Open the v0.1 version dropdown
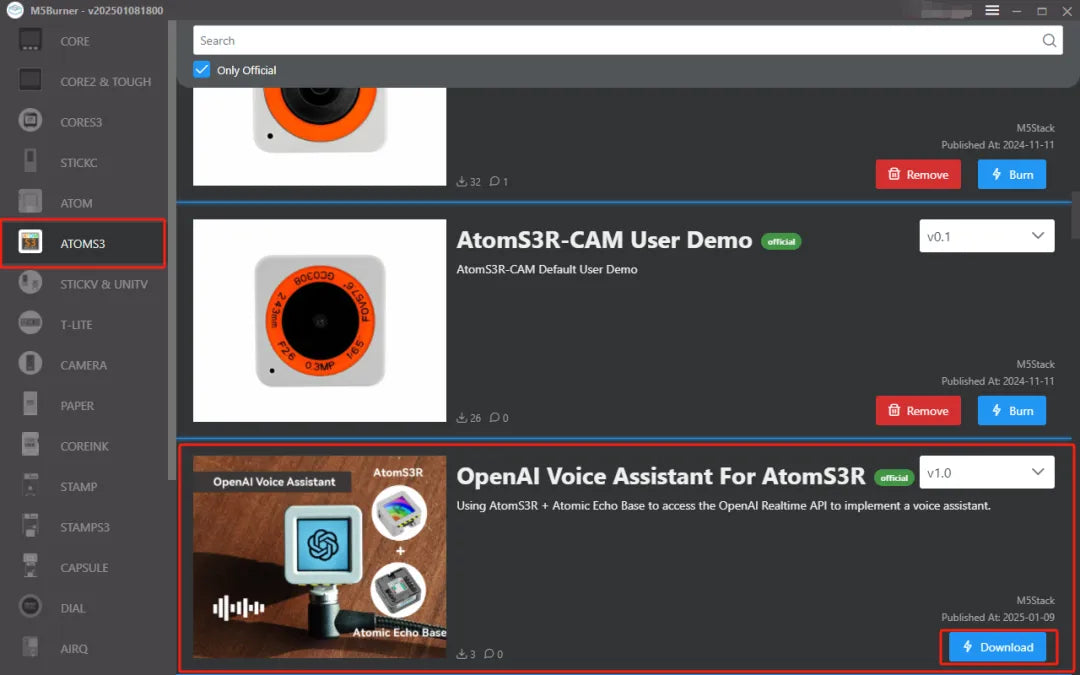Image resolution: width=1080 pixels, height=675 pixels. pos(986,236)
